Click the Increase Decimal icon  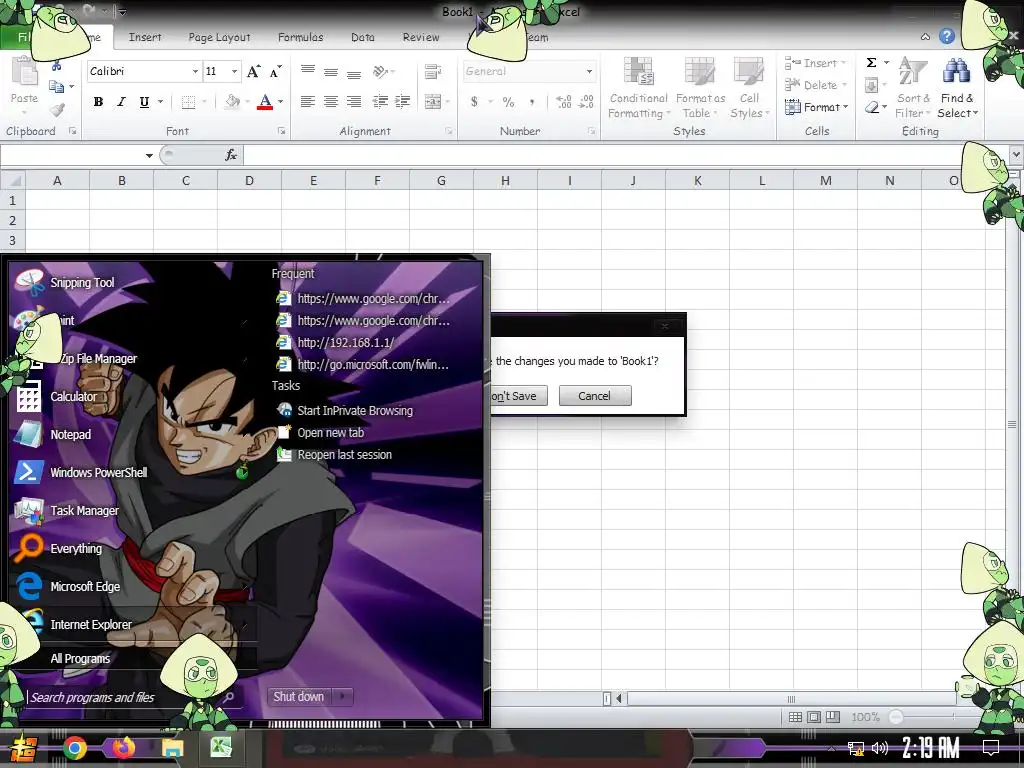(564, 102)
